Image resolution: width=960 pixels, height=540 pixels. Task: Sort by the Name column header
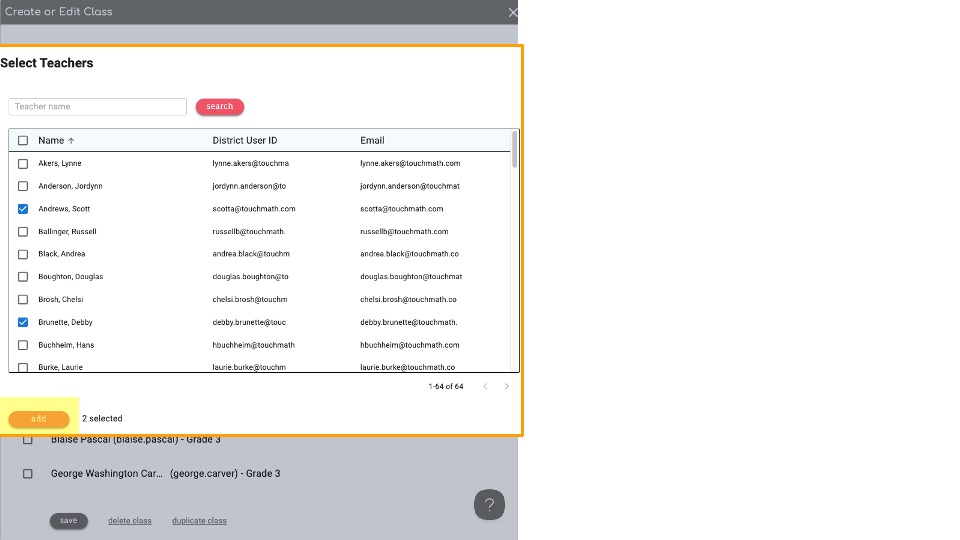pos(51,141)
